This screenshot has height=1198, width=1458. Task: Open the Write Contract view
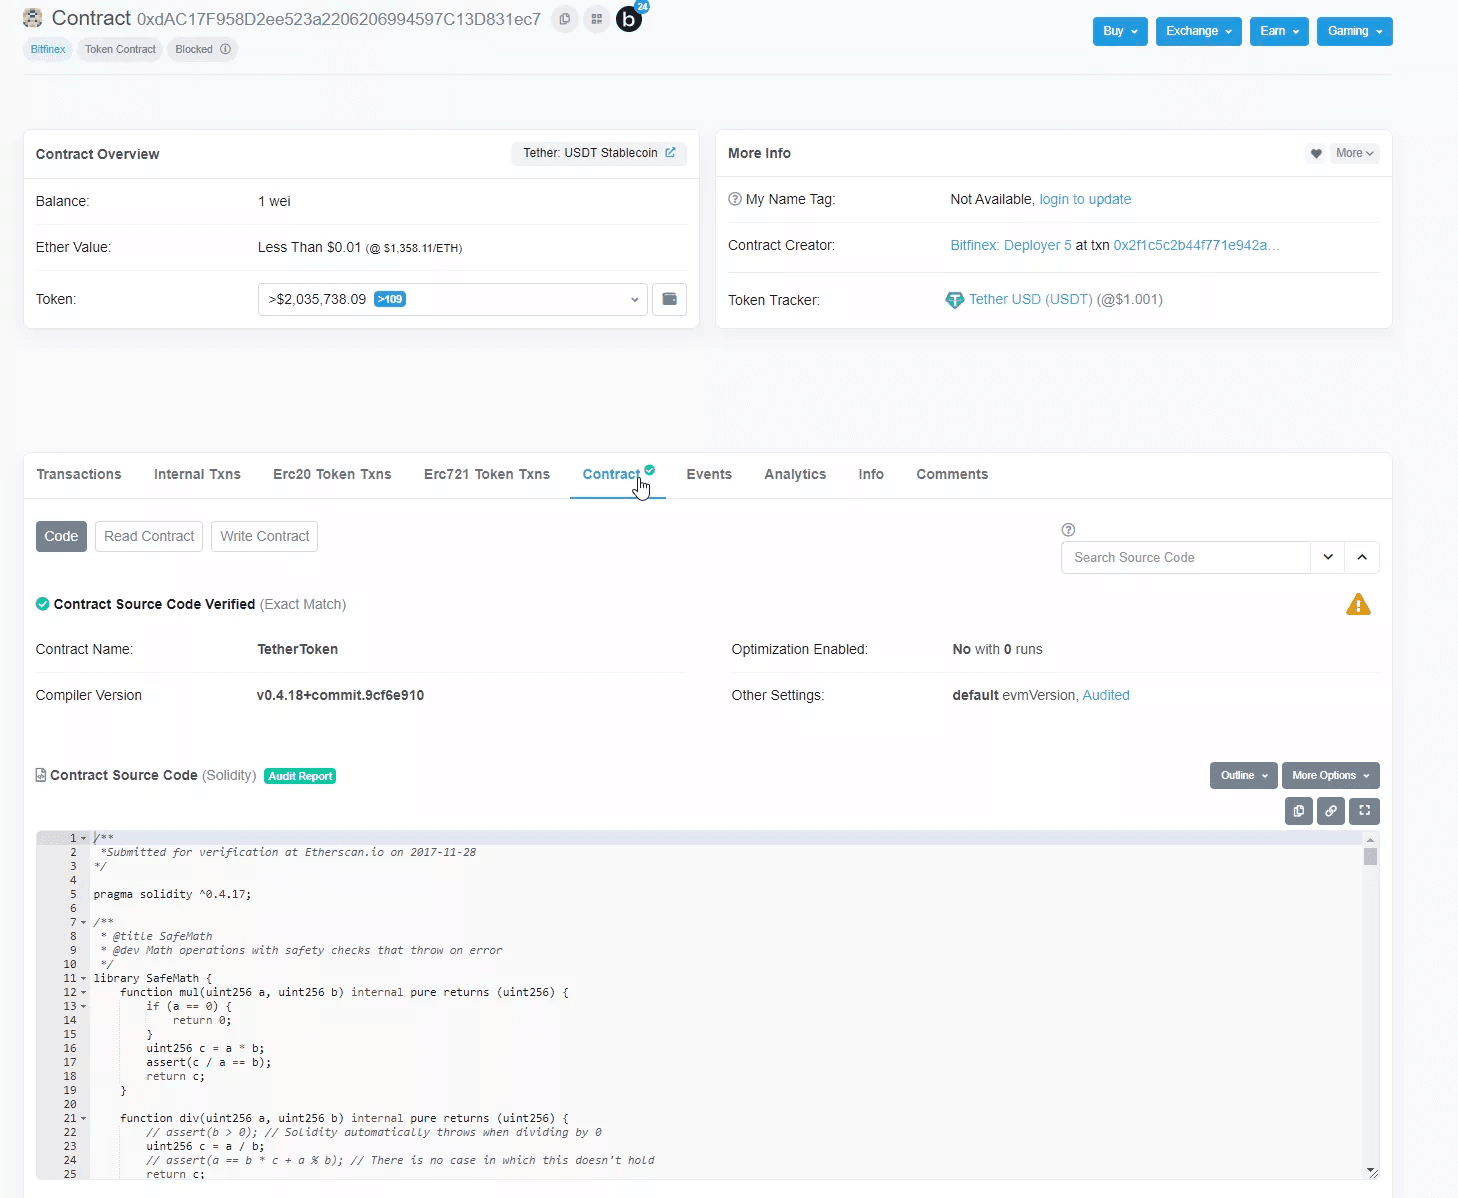click(265, 536)
